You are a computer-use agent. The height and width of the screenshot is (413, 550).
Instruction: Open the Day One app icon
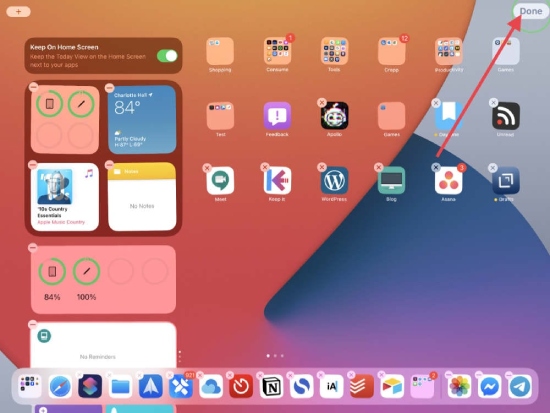[x=449, y=116]
